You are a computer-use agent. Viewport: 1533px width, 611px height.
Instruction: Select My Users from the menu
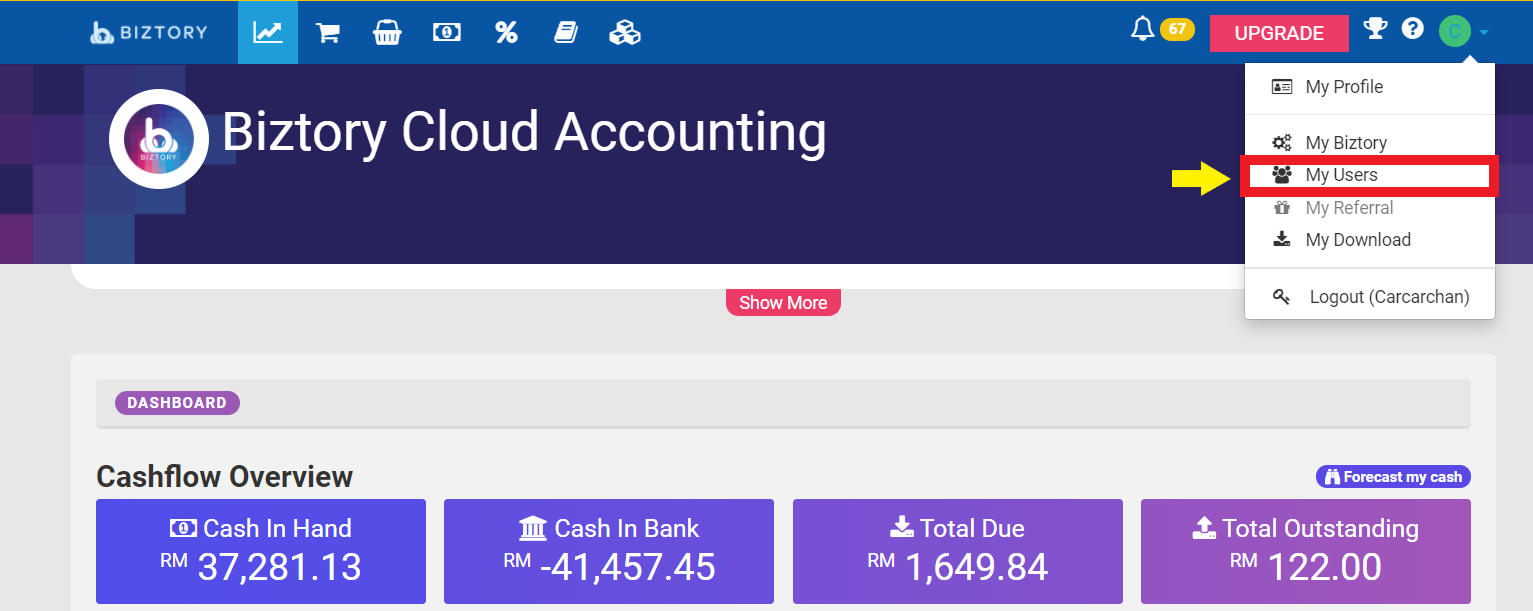(1368, 175)
